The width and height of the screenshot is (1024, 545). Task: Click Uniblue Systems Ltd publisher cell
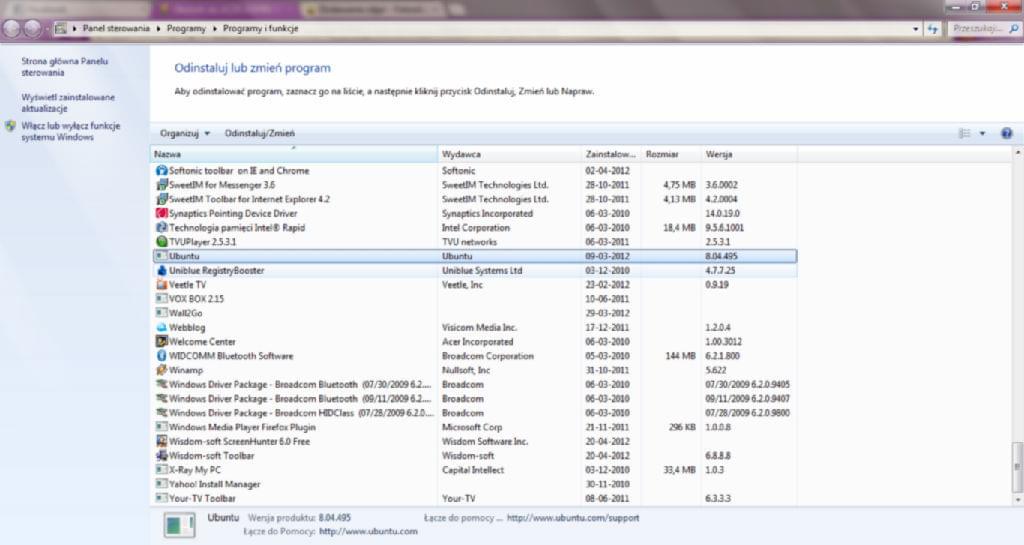click(x=482, y=270)
